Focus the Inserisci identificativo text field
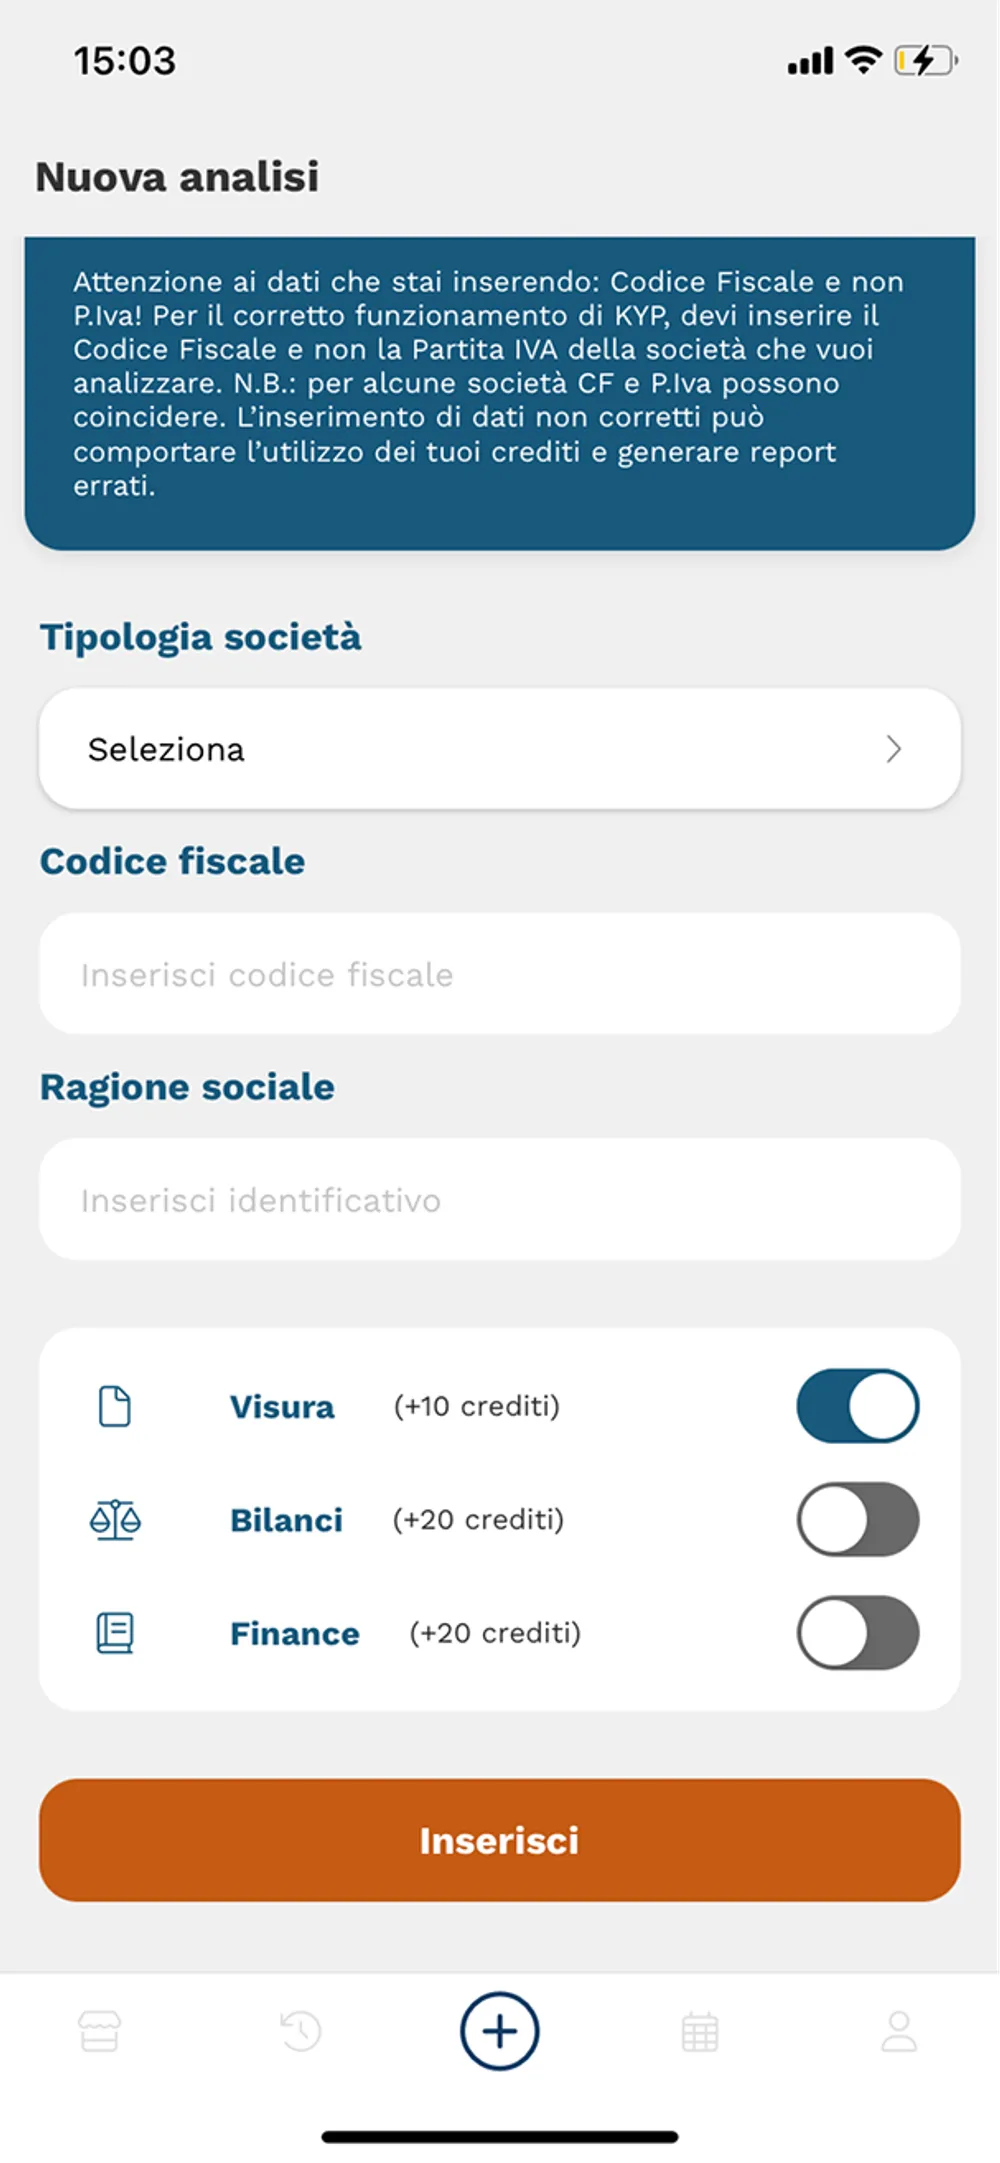 [x=500, y=1200]
